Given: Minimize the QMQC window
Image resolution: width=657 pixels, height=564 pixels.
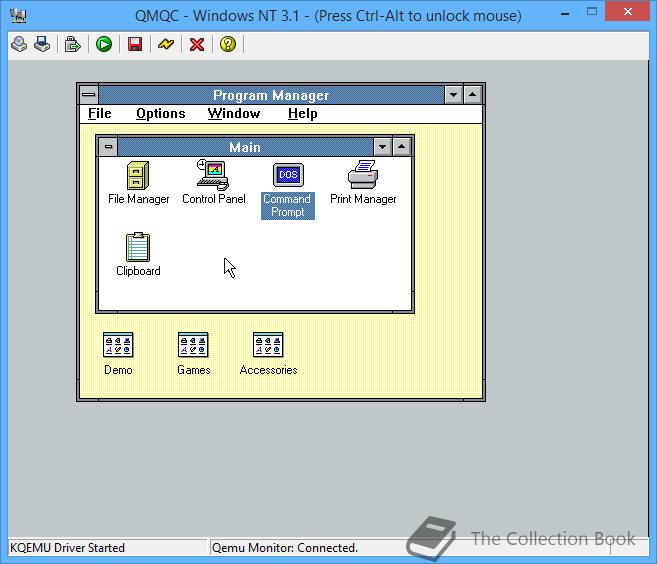Looking at the screenshot, I should coord(565,13).
